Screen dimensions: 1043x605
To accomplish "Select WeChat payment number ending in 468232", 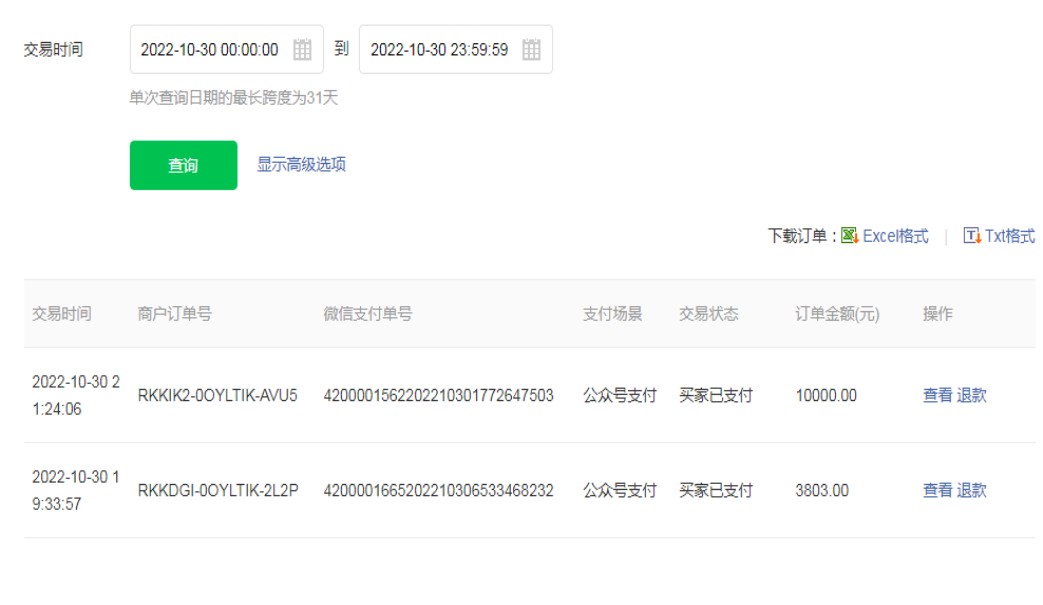I will pos(438,490).
